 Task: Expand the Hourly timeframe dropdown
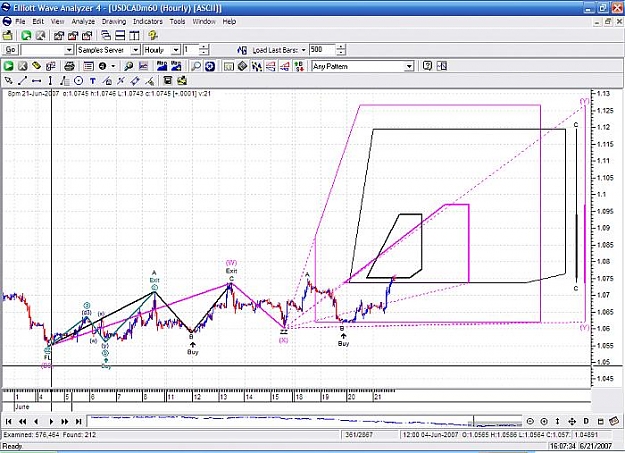(176, 50)
